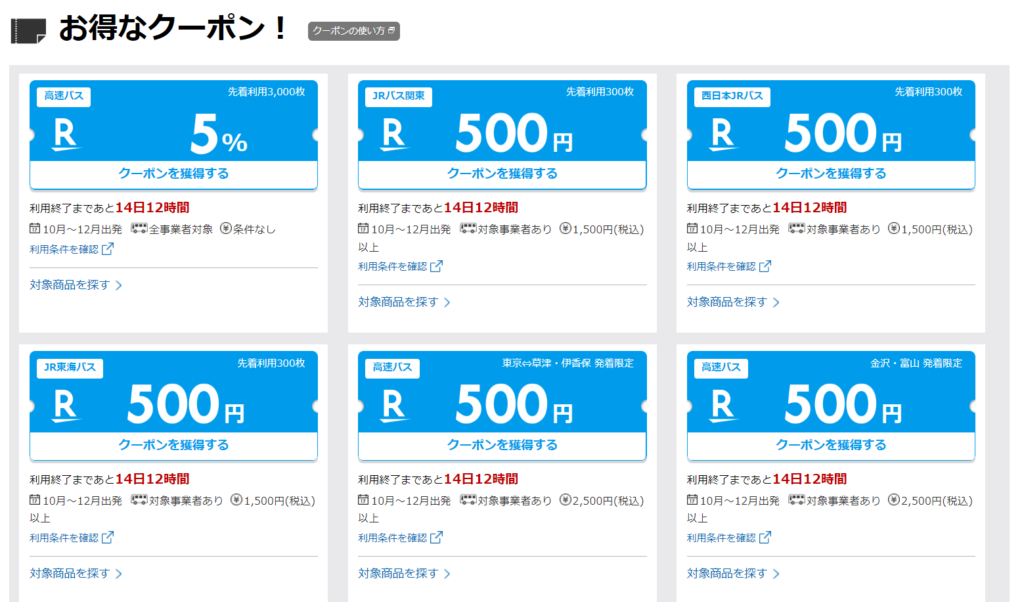Get the JR東海バス 500円 coupon
1024x602 pixels.
174,445
